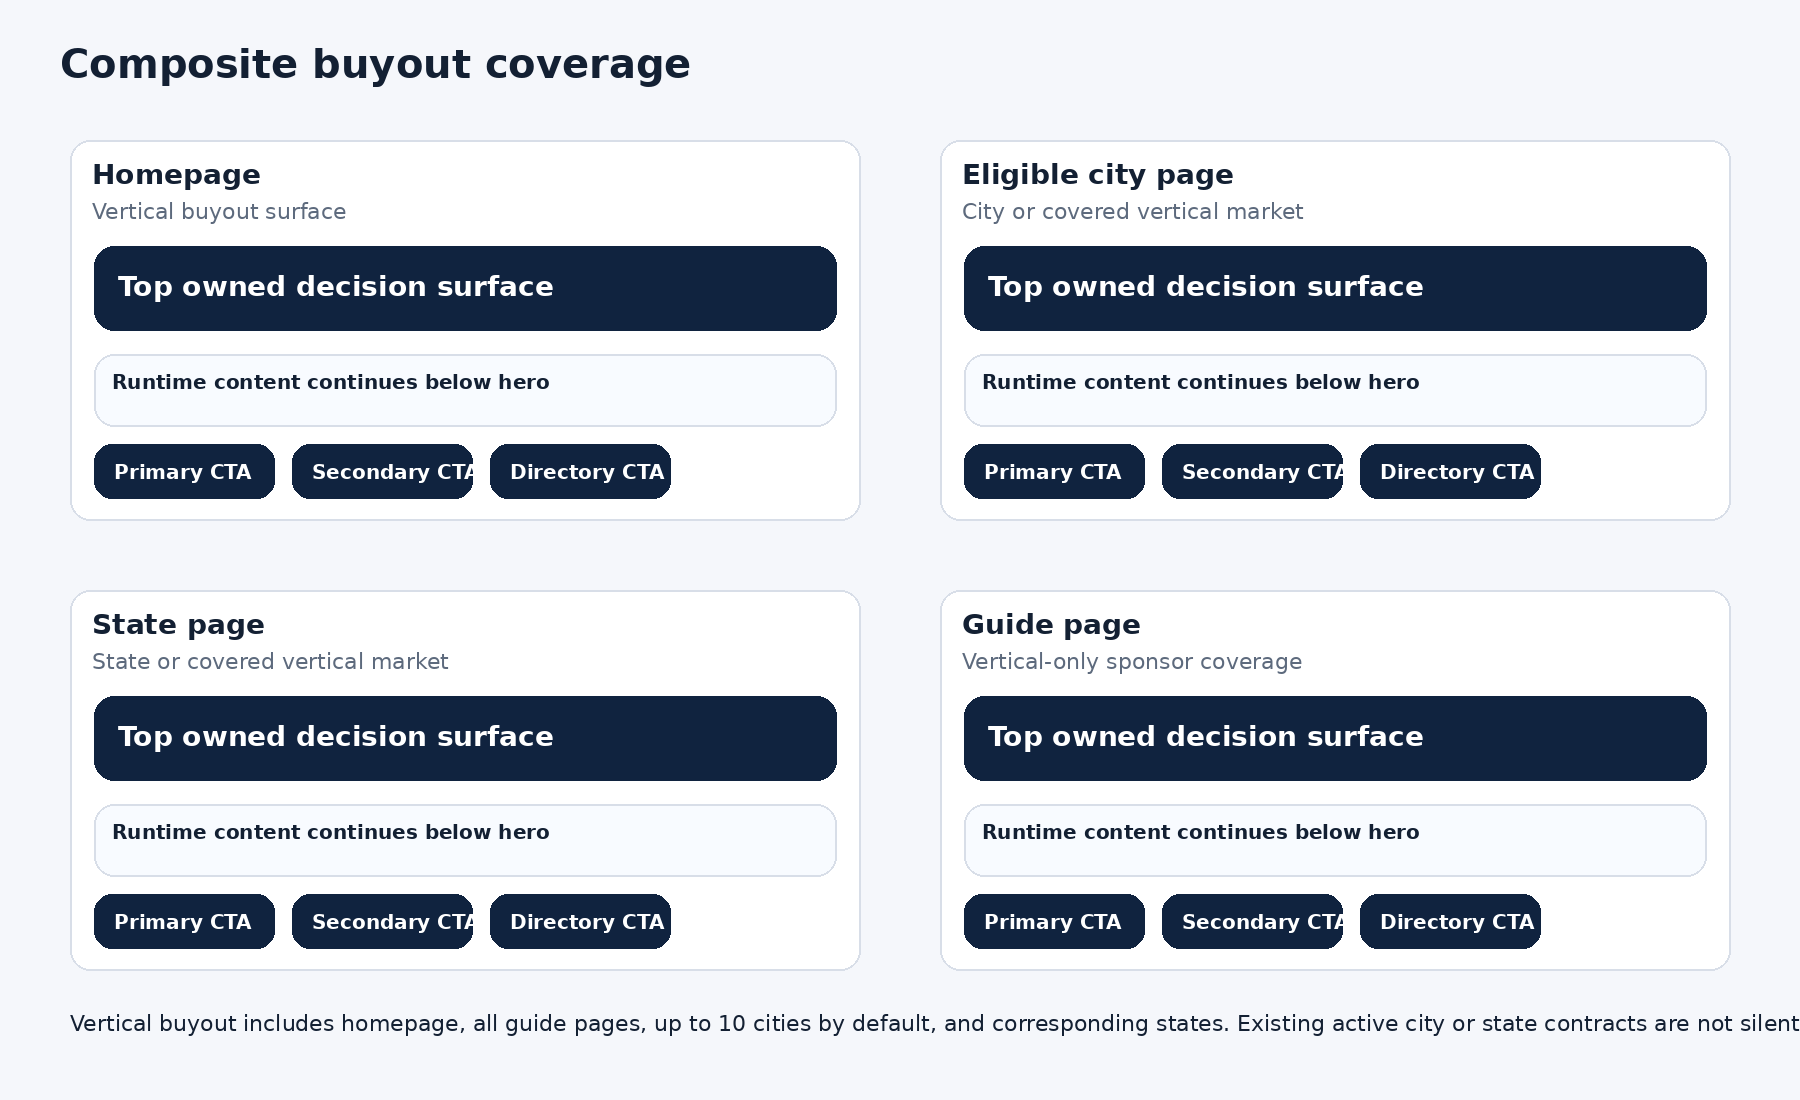Select the Homepage card heading

(x=176, y=174)
